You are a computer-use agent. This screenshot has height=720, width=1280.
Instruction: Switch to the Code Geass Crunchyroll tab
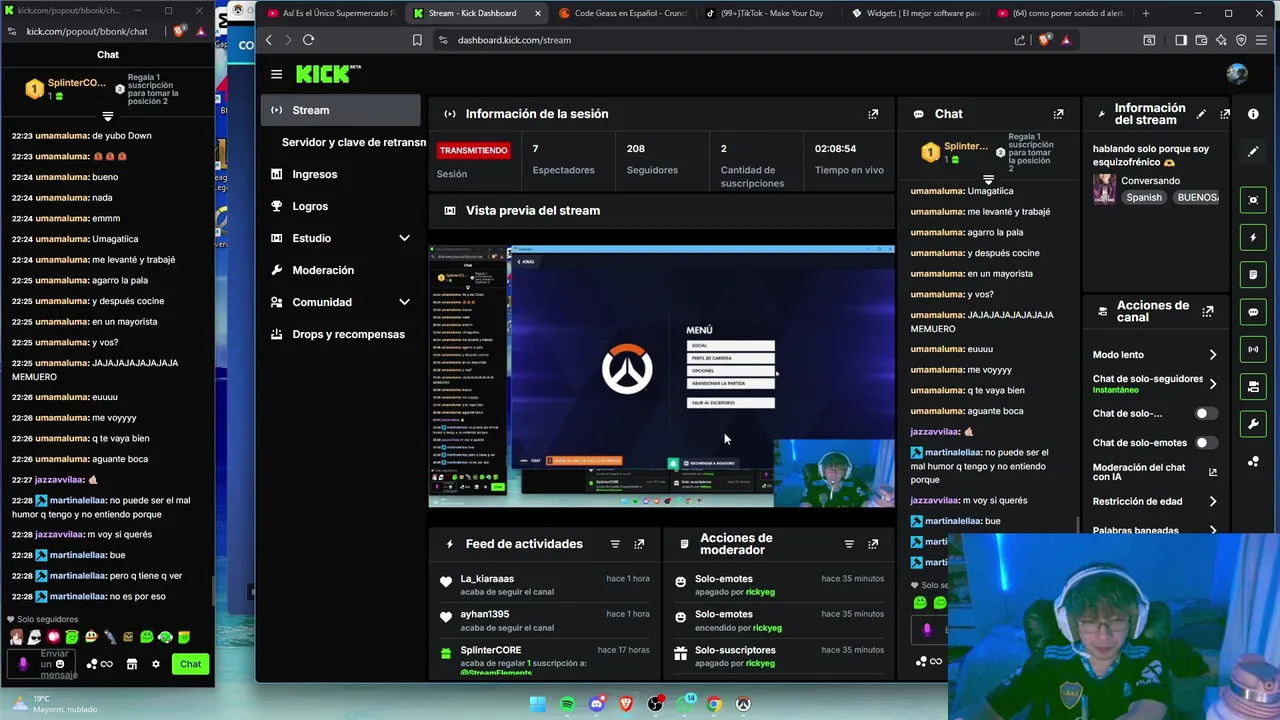pos(622,13)
